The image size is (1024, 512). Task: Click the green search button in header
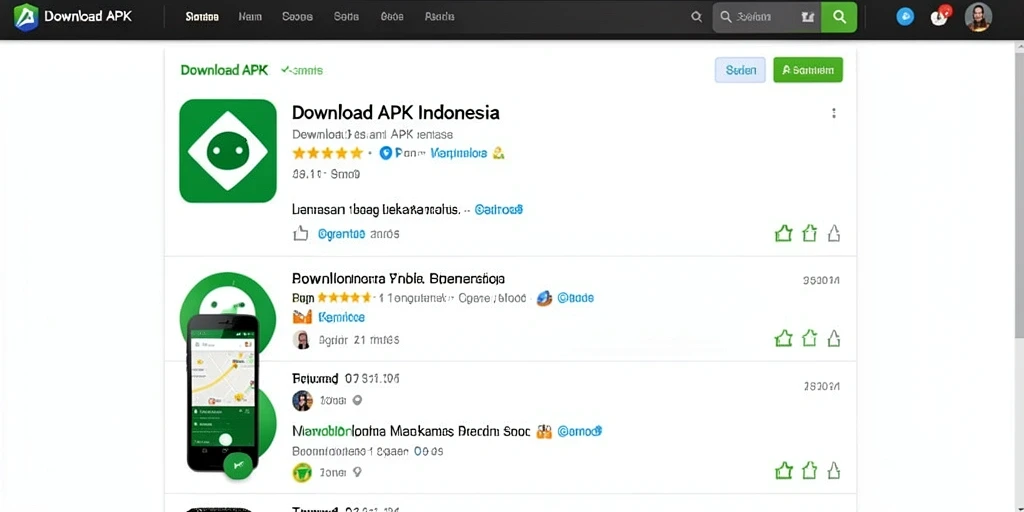tap(839, 17)
